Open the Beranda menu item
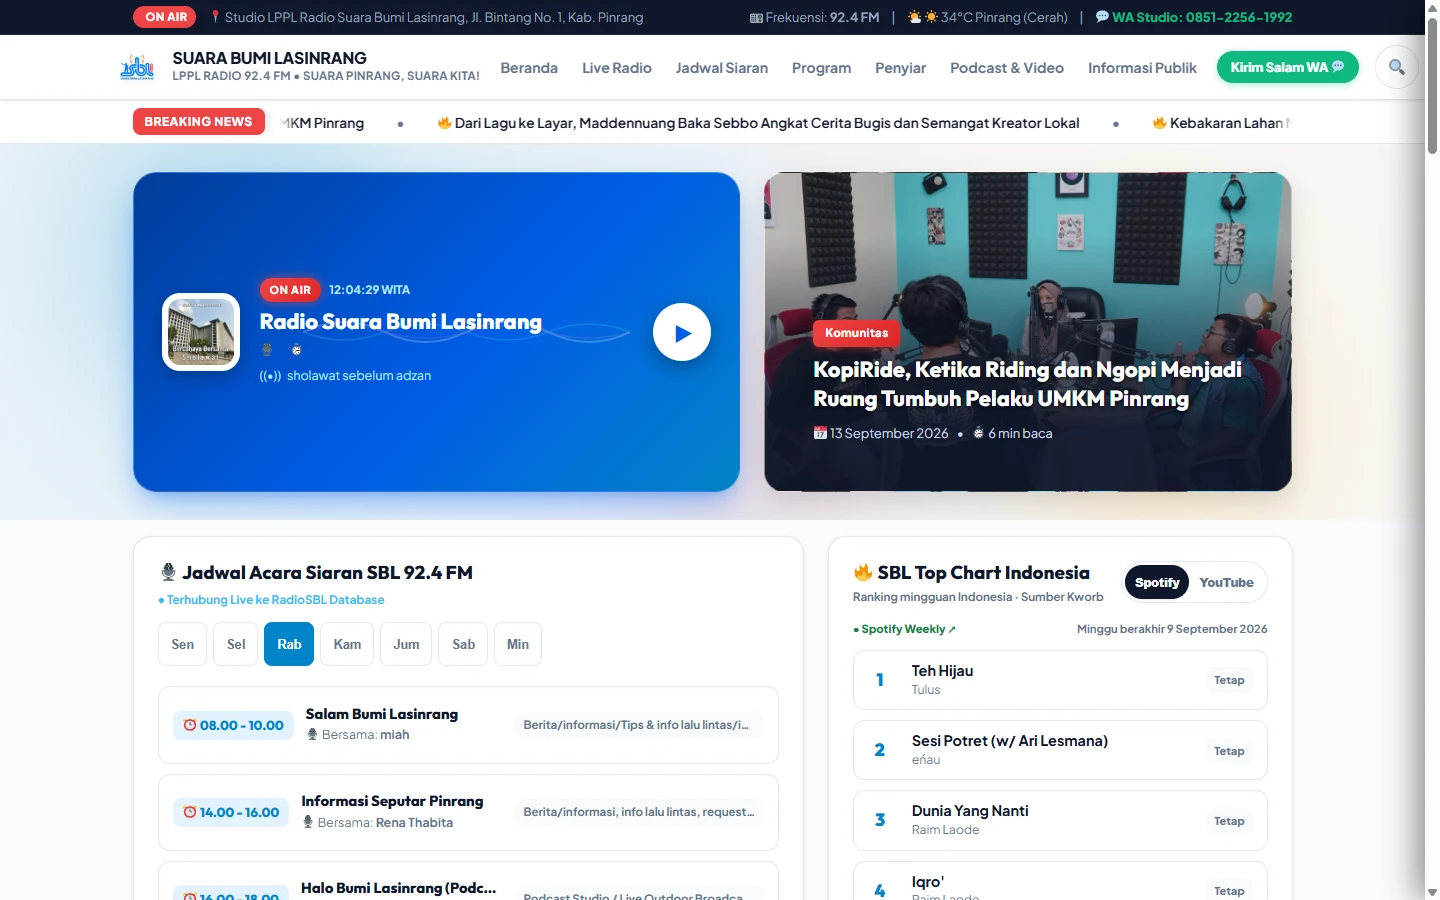The height and width of the screenshot is (900, 1440). (x=529, y=68)
